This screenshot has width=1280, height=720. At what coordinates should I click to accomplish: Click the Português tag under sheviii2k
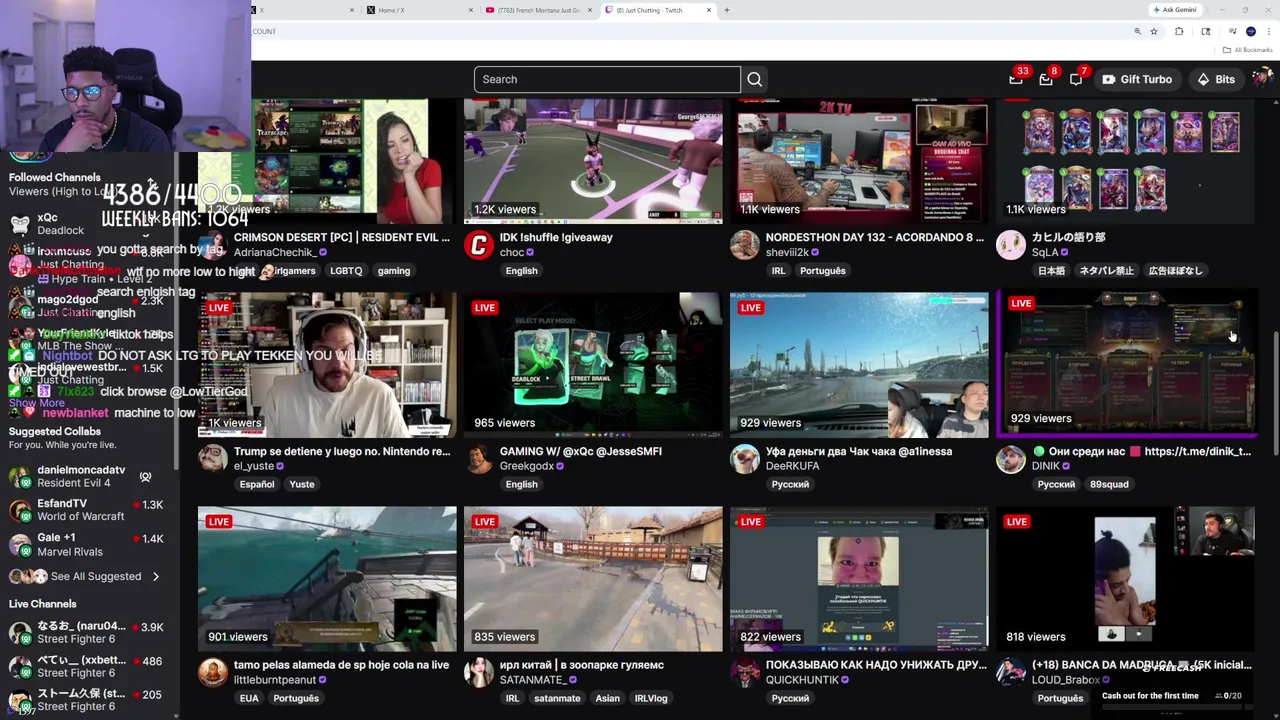(x=823, y=271)
